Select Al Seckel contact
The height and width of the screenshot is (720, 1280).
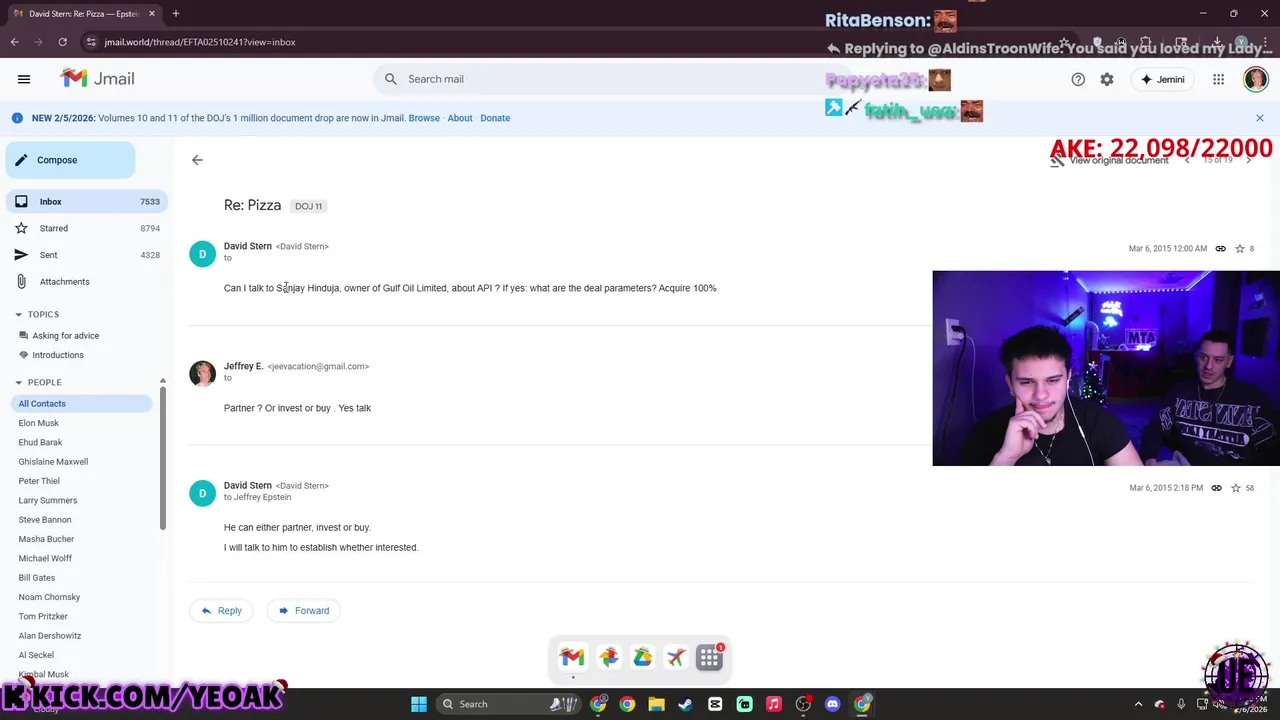36,655
